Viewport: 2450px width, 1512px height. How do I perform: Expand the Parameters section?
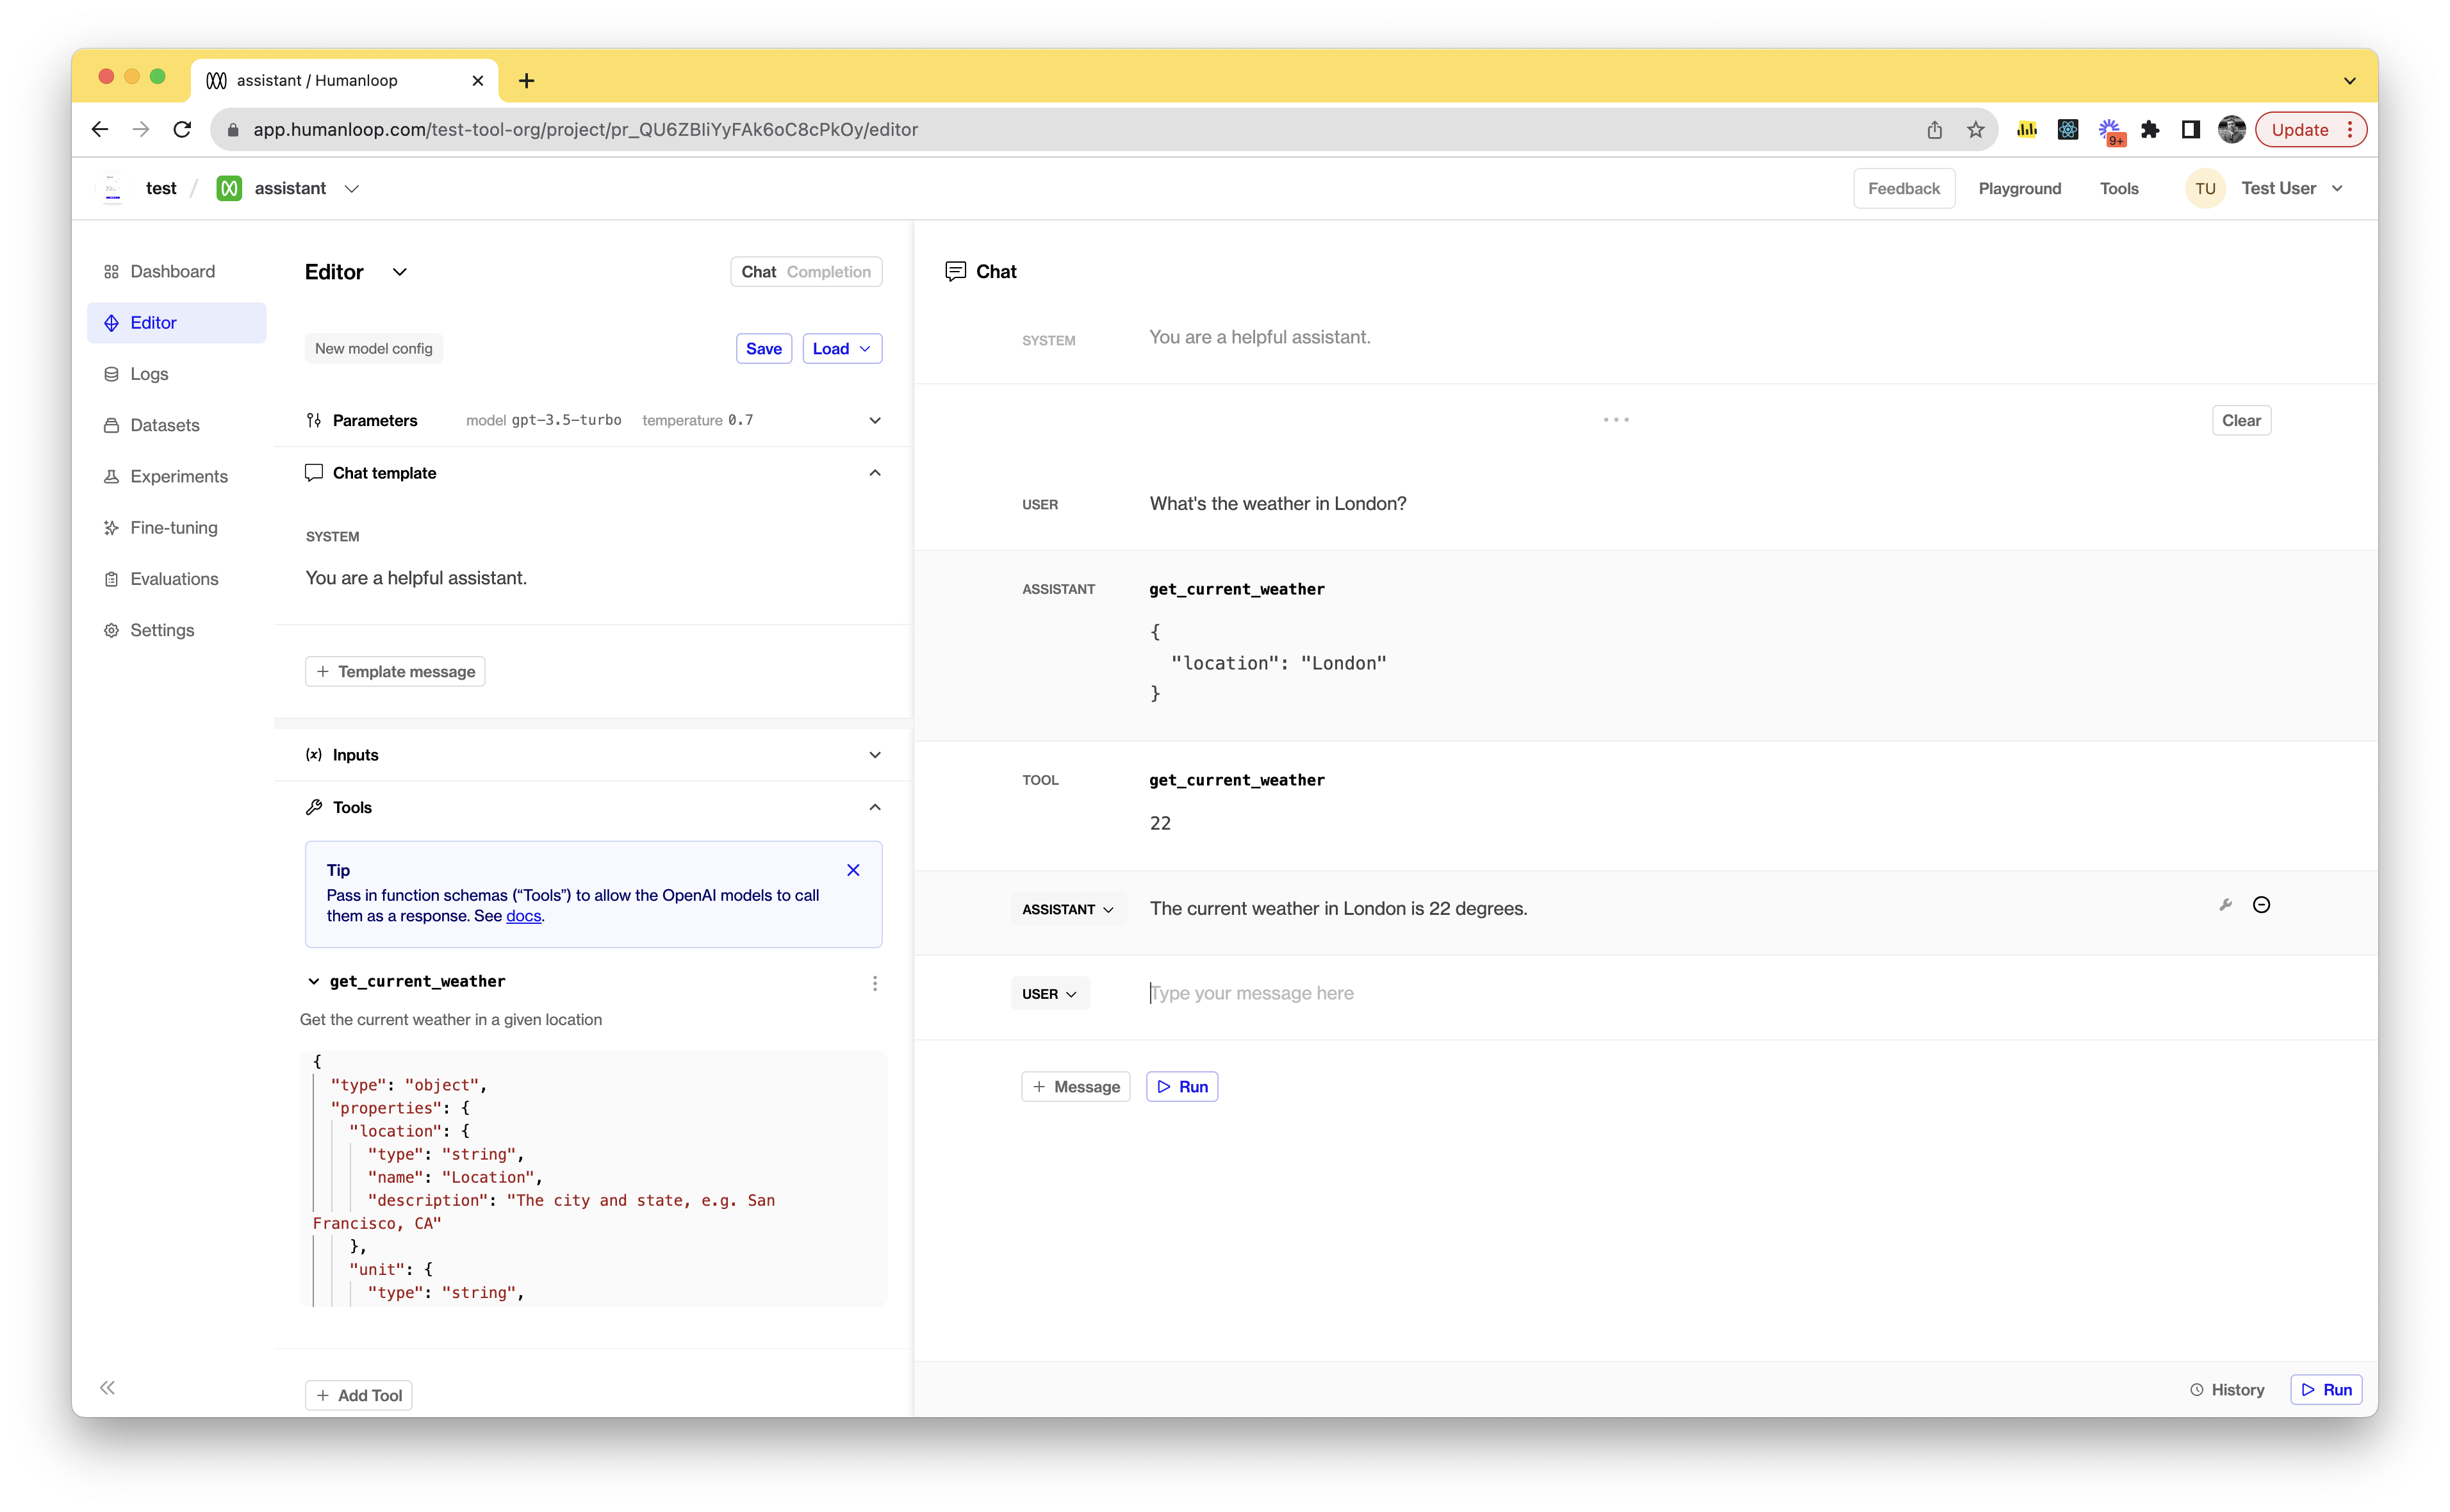click(875, 420)
